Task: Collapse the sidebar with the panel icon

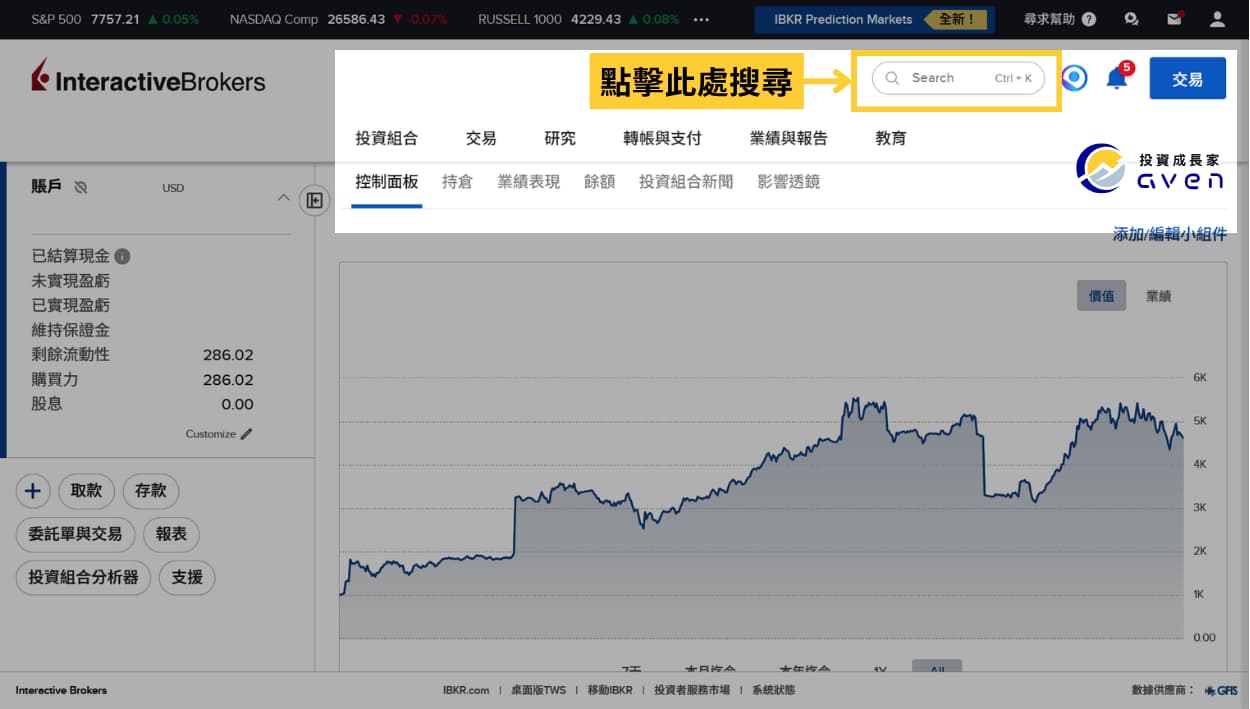Action: click(x=314, y=200)
